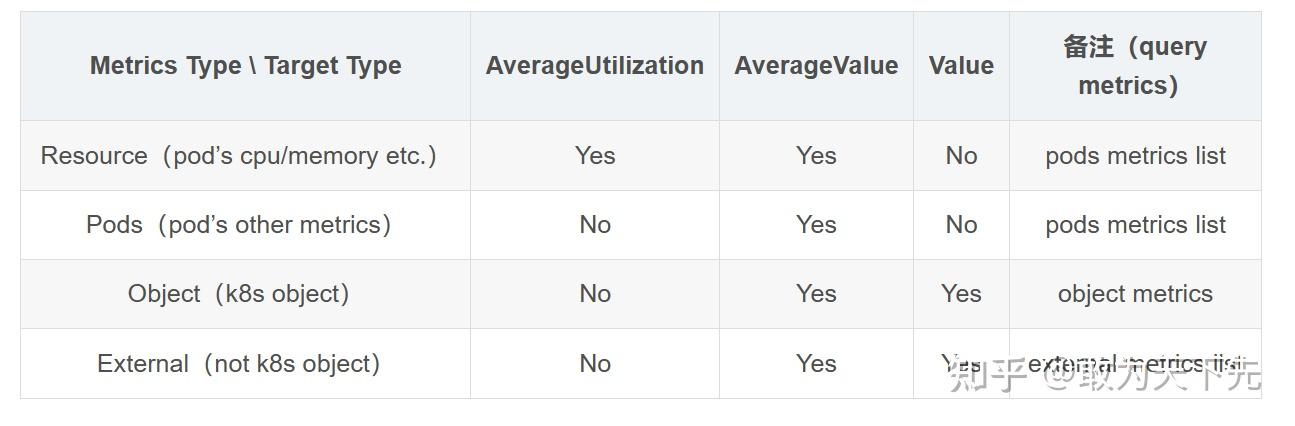This screenshot has height=426, width=1295.
Task: Select the "备注 (query metrics)" column header
Action: pos(1135,66)
